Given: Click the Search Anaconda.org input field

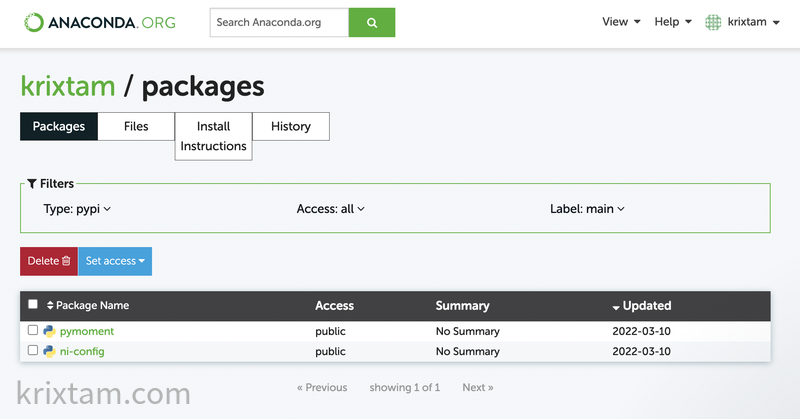Looking at the screenshot, I should (x=279, y=23).
